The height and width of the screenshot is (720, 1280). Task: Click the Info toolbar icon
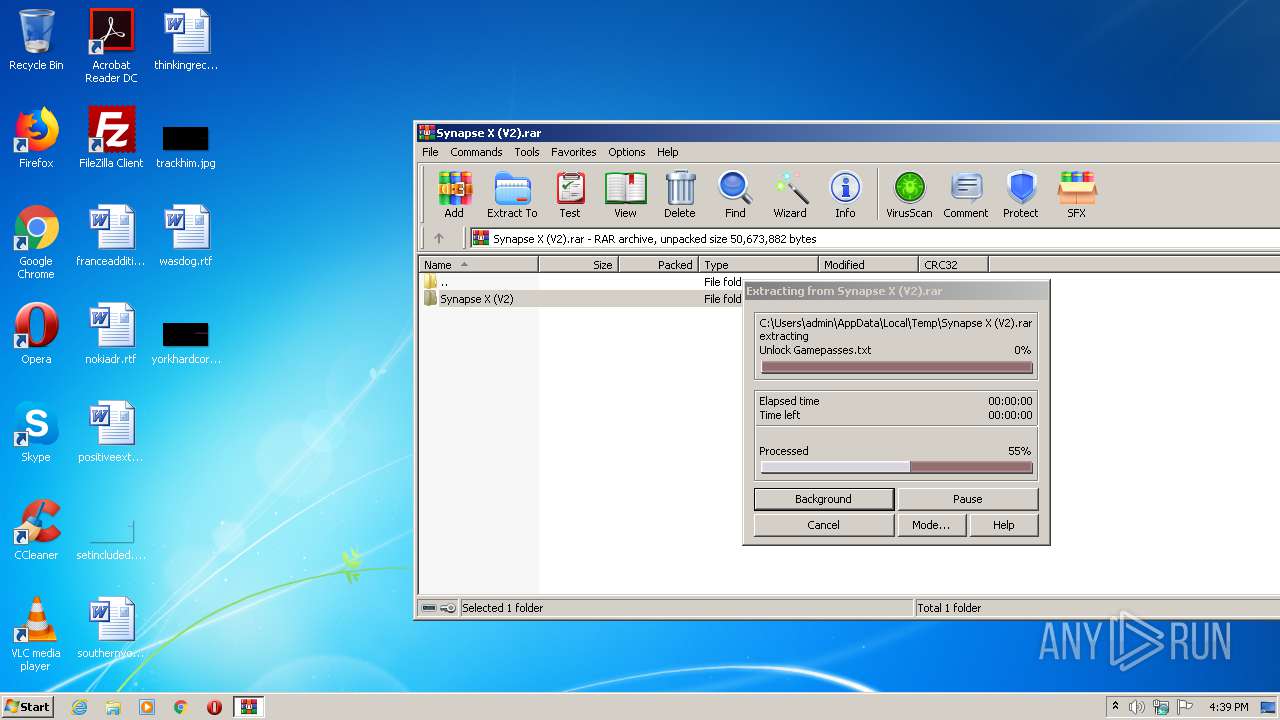pyautogui.click(x=845, y=194)
